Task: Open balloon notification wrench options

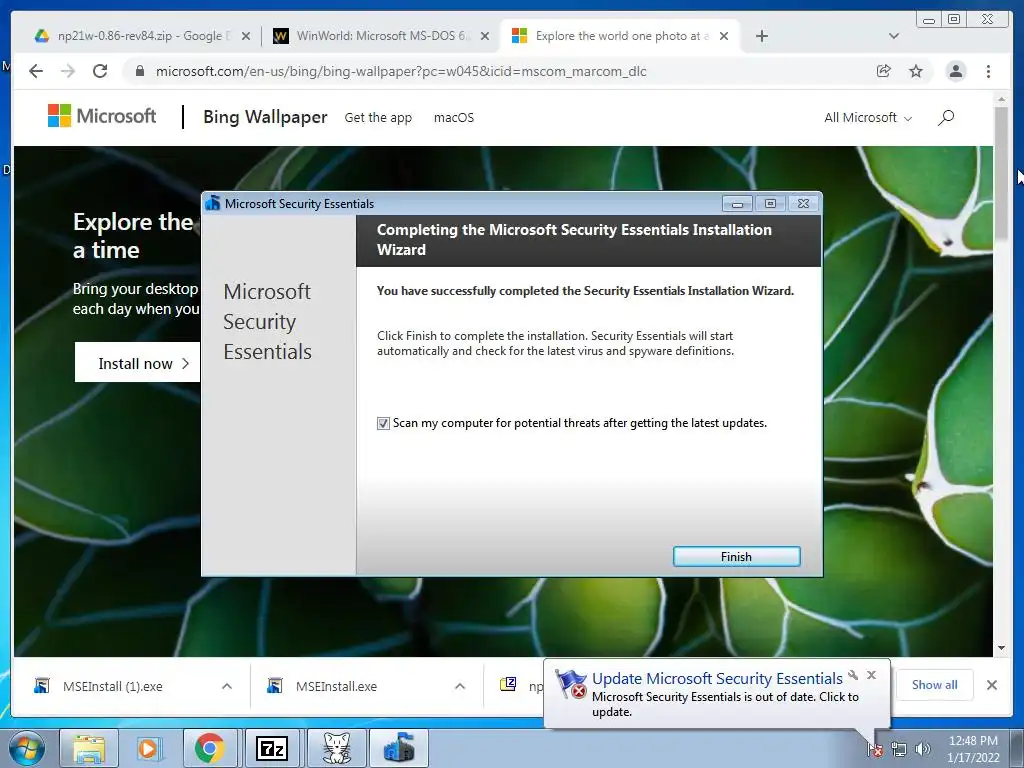Action: [853, 675]
